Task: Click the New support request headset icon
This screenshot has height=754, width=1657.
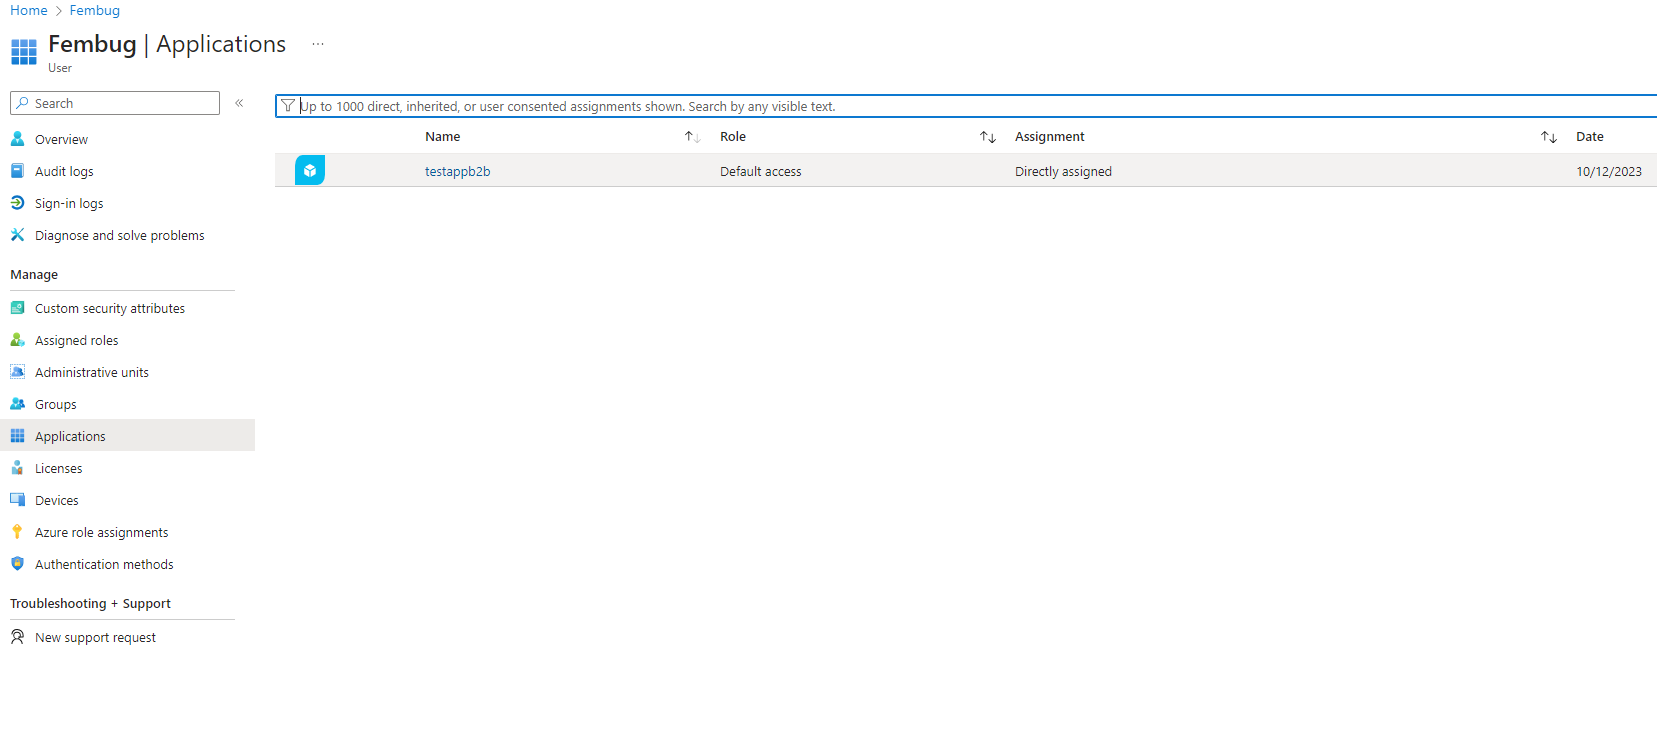Action: [x=17, y=637]
